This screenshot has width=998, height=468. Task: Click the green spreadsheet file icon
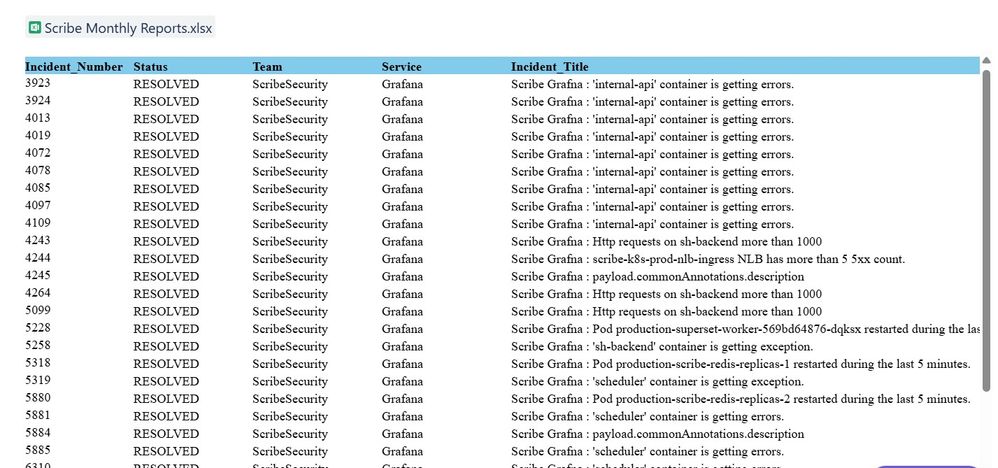[35, 27]
